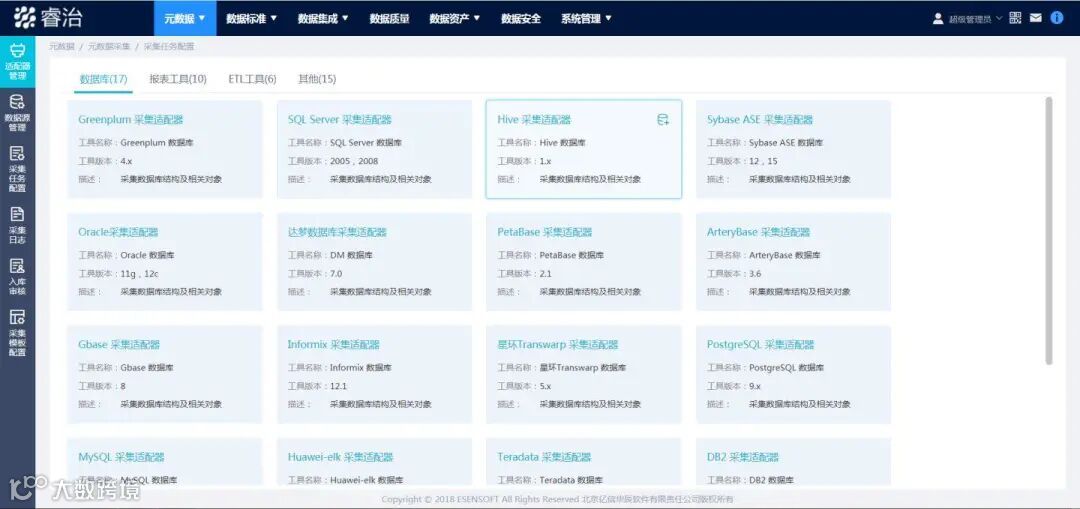Screen dimensions: 1080x509
Task: Open Greenplum 采集适配器 card title
Action: tap(131, 120)
